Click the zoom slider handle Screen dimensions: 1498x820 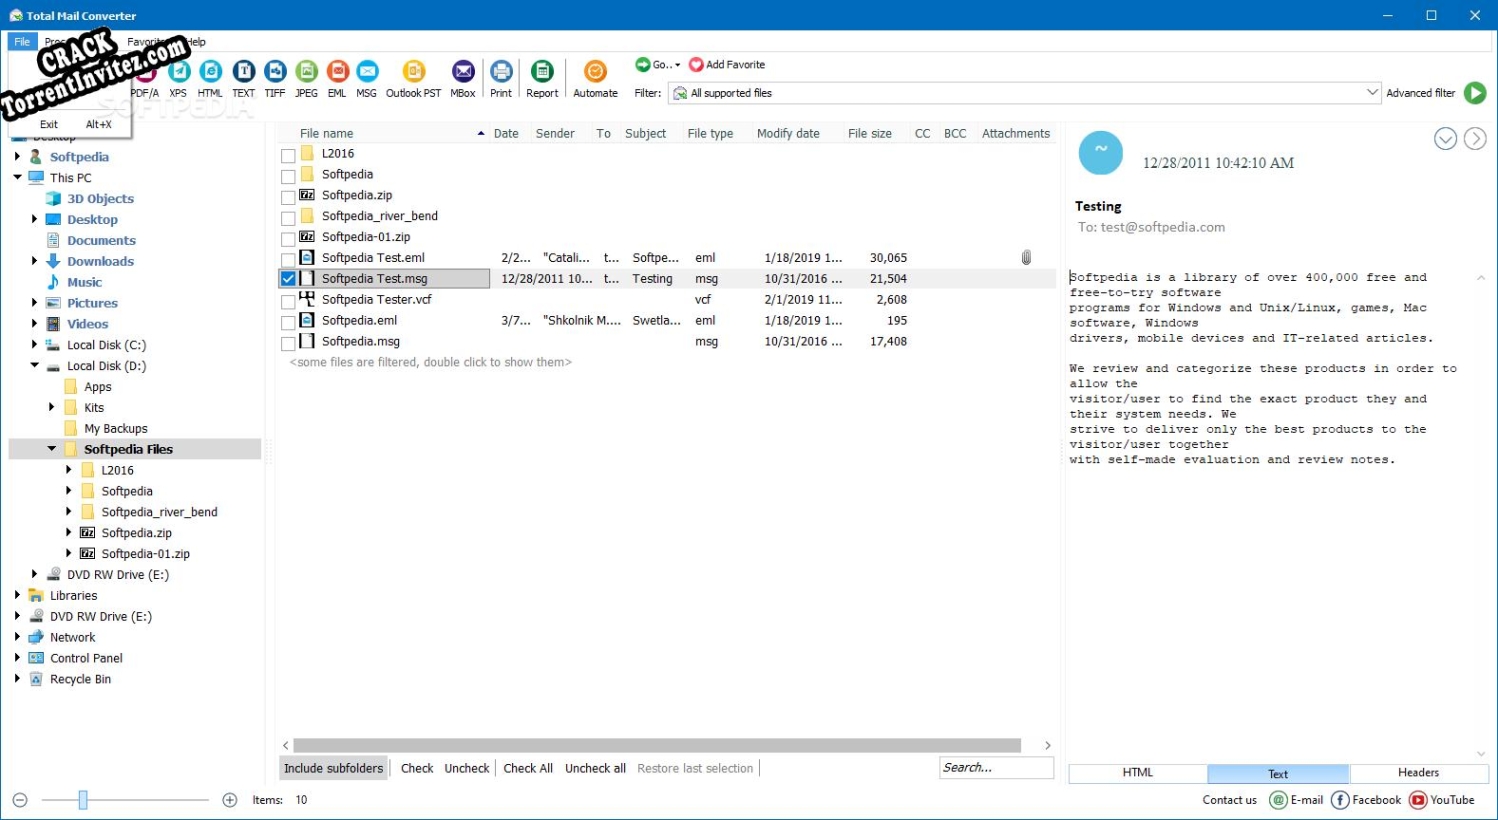[x=83, y=800]
